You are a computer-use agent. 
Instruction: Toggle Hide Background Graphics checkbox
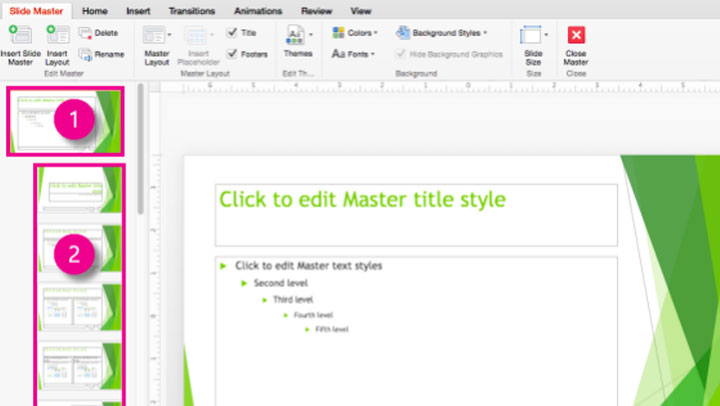(x=402, y=54)
